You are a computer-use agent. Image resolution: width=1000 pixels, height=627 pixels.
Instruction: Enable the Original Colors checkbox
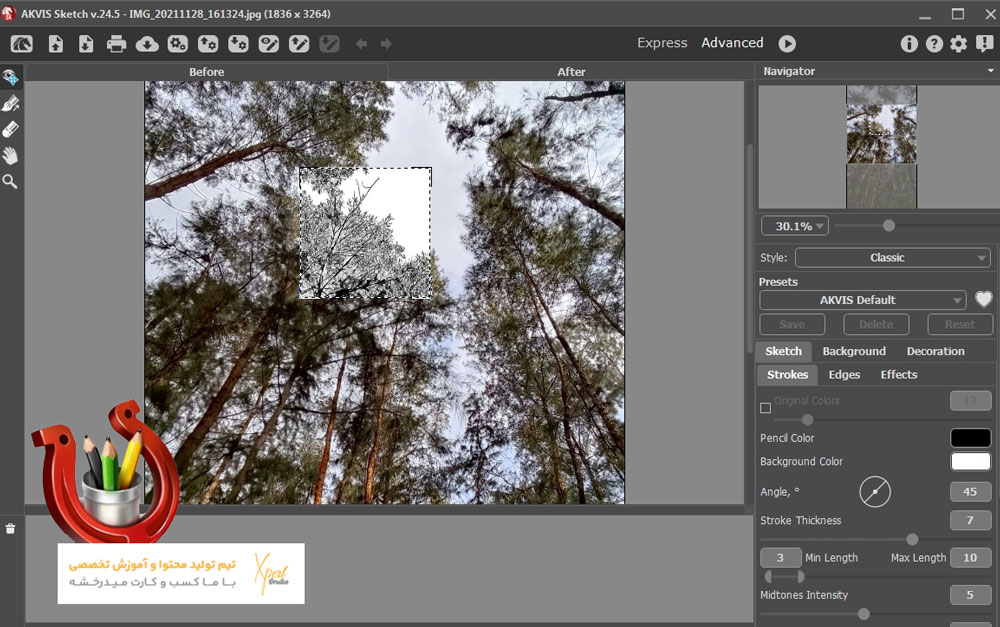tap(765, 408)
